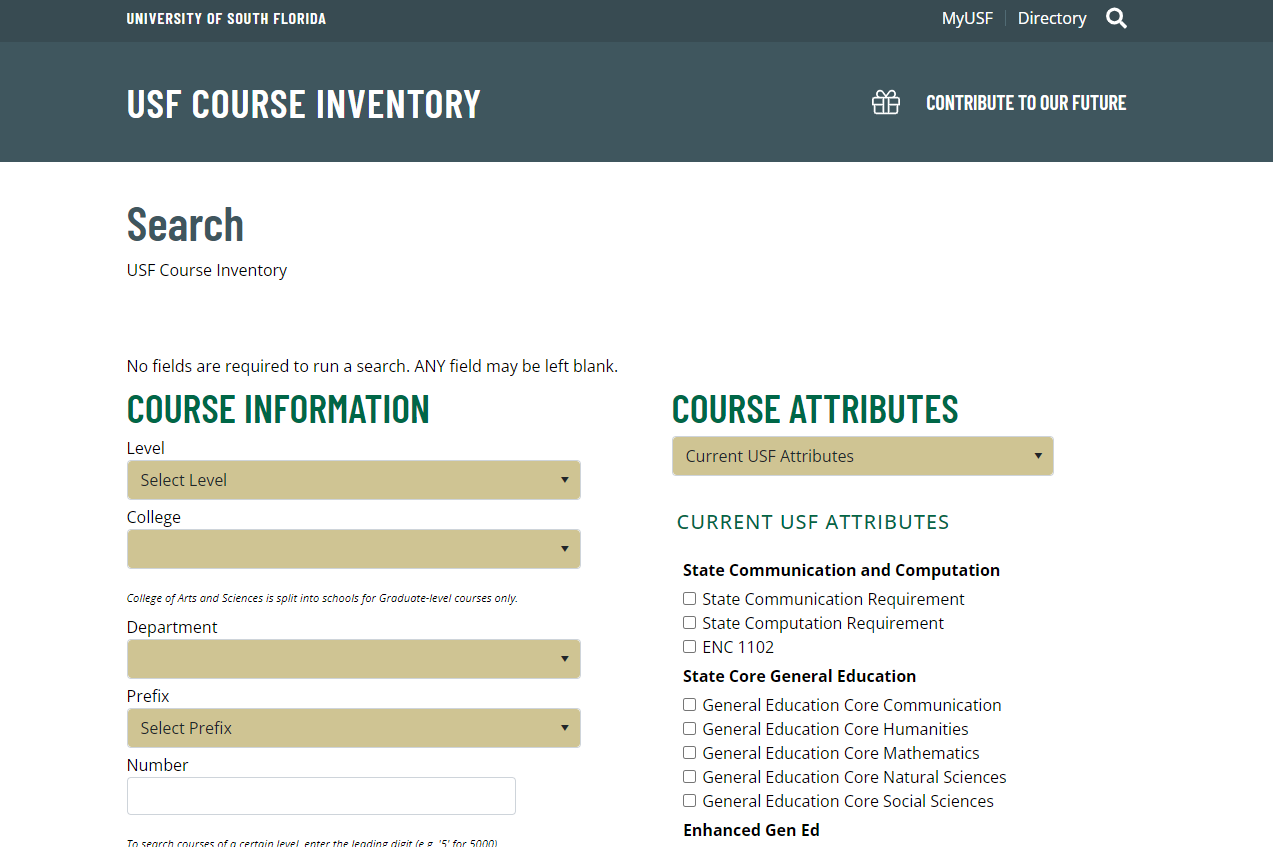Click Contribute To Our Future link
This screenshot has width=1273, height=847.
tap(1026, 103)
